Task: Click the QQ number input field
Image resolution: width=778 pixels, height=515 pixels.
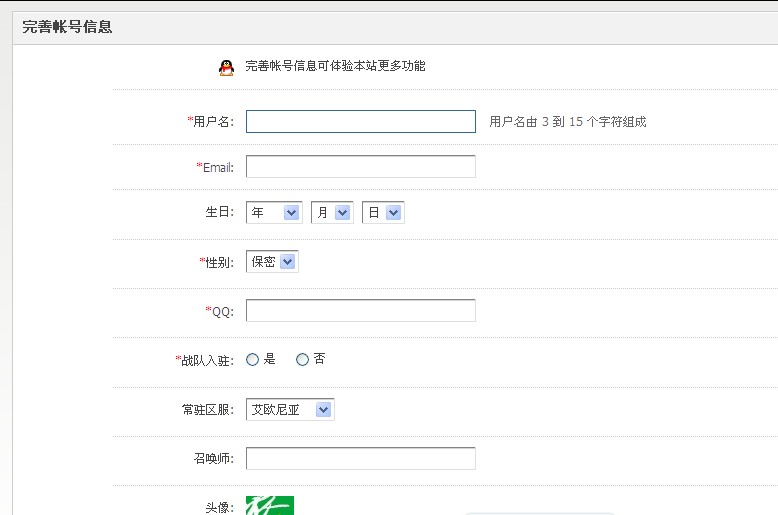Action: pyautogui.click(x=361, y=311)
